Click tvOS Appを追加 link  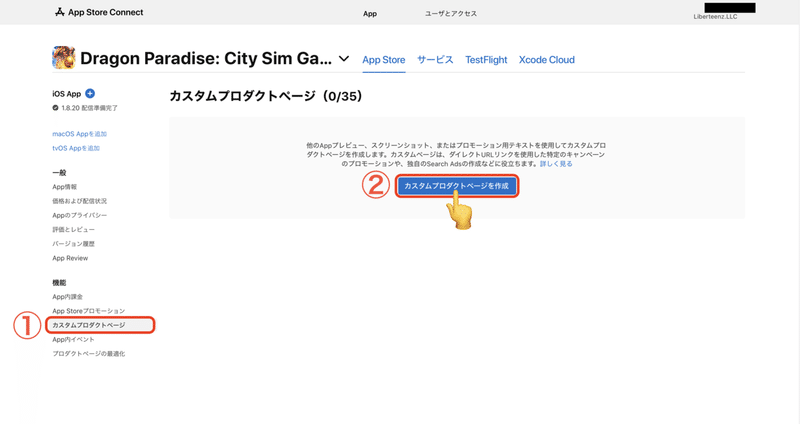(76, 148)
